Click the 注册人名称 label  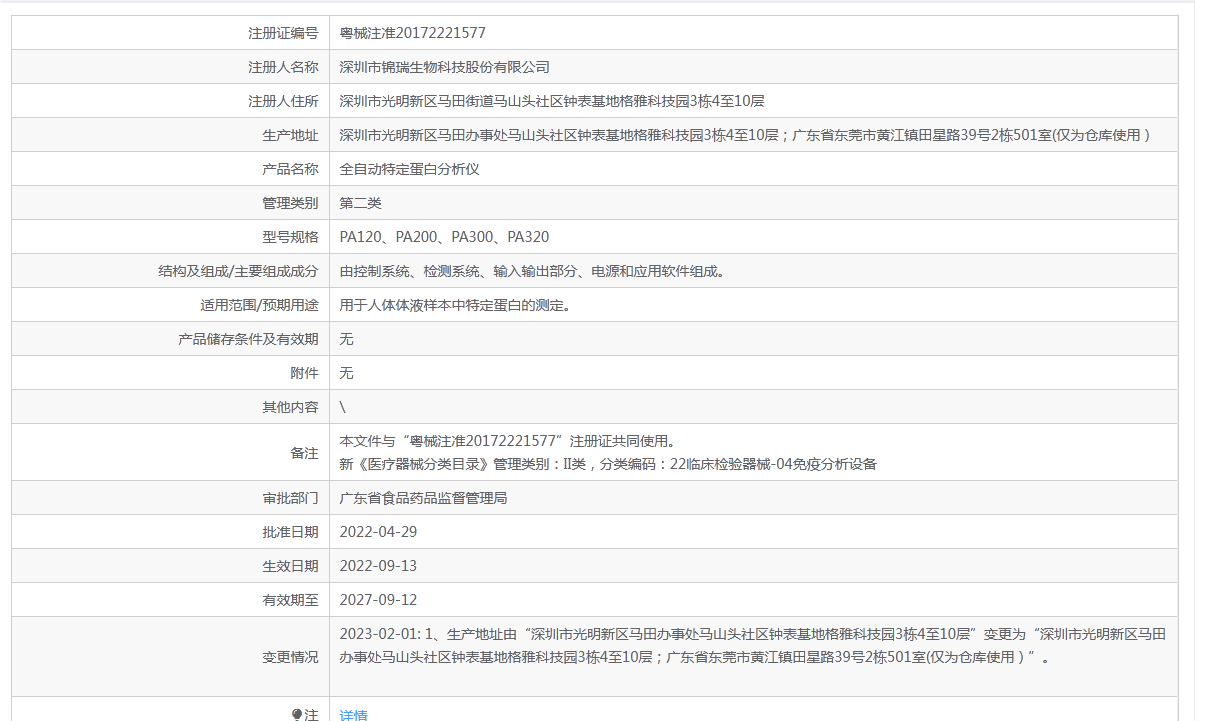[x=283, y=67]
